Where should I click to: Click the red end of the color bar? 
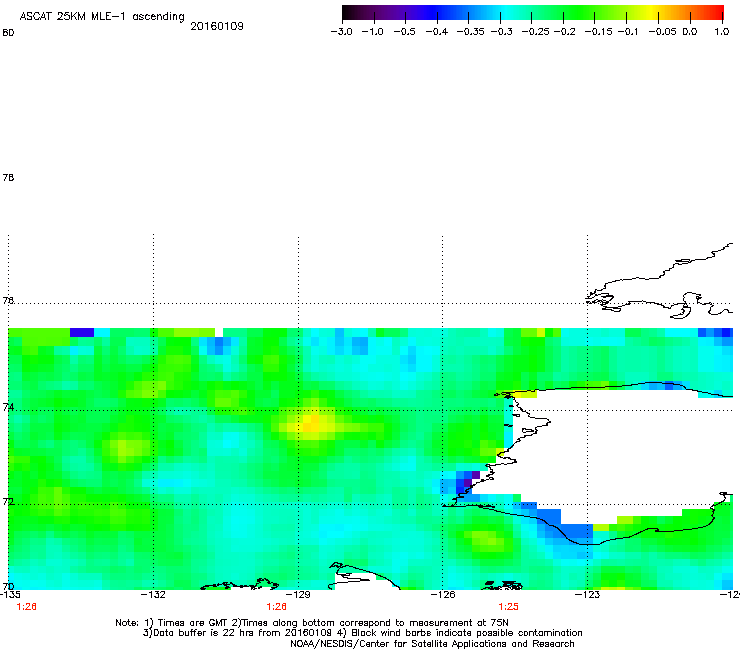pos(715,13)
